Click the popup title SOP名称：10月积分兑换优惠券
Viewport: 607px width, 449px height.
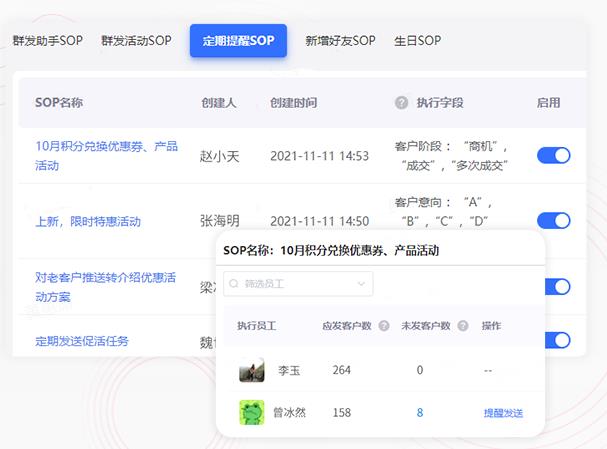click(331, 250)
